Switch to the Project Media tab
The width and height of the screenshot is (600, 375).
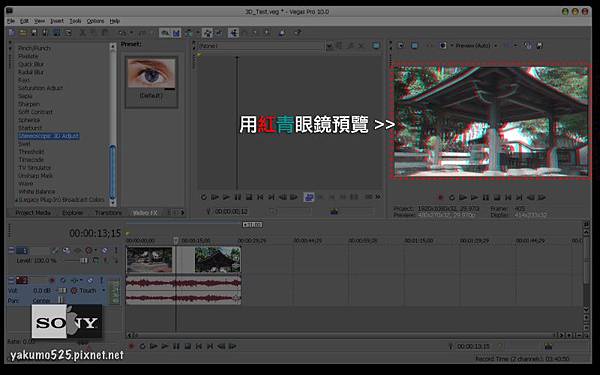coord(33,212)
